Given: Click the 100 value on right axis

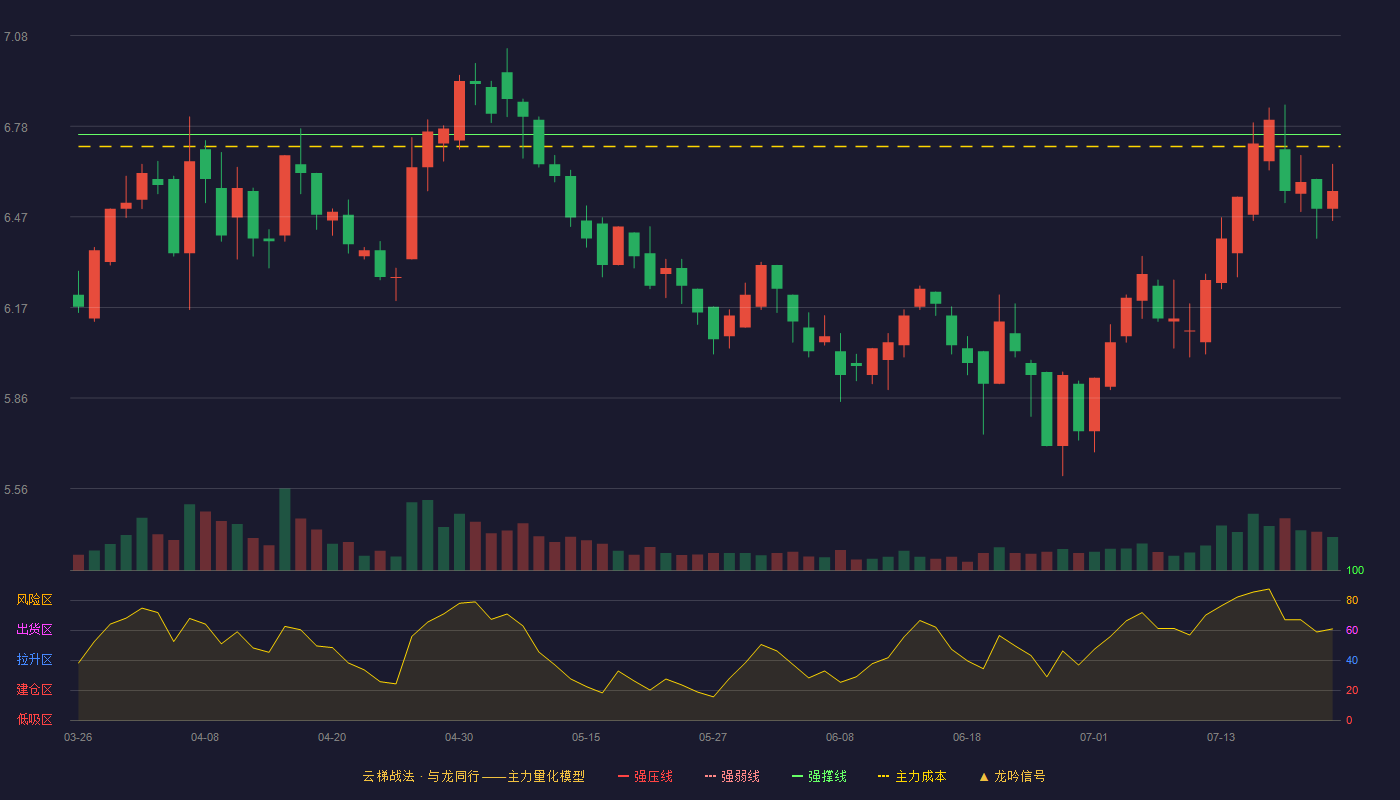Looking at the screenshot, I should tap(1355, 571).
